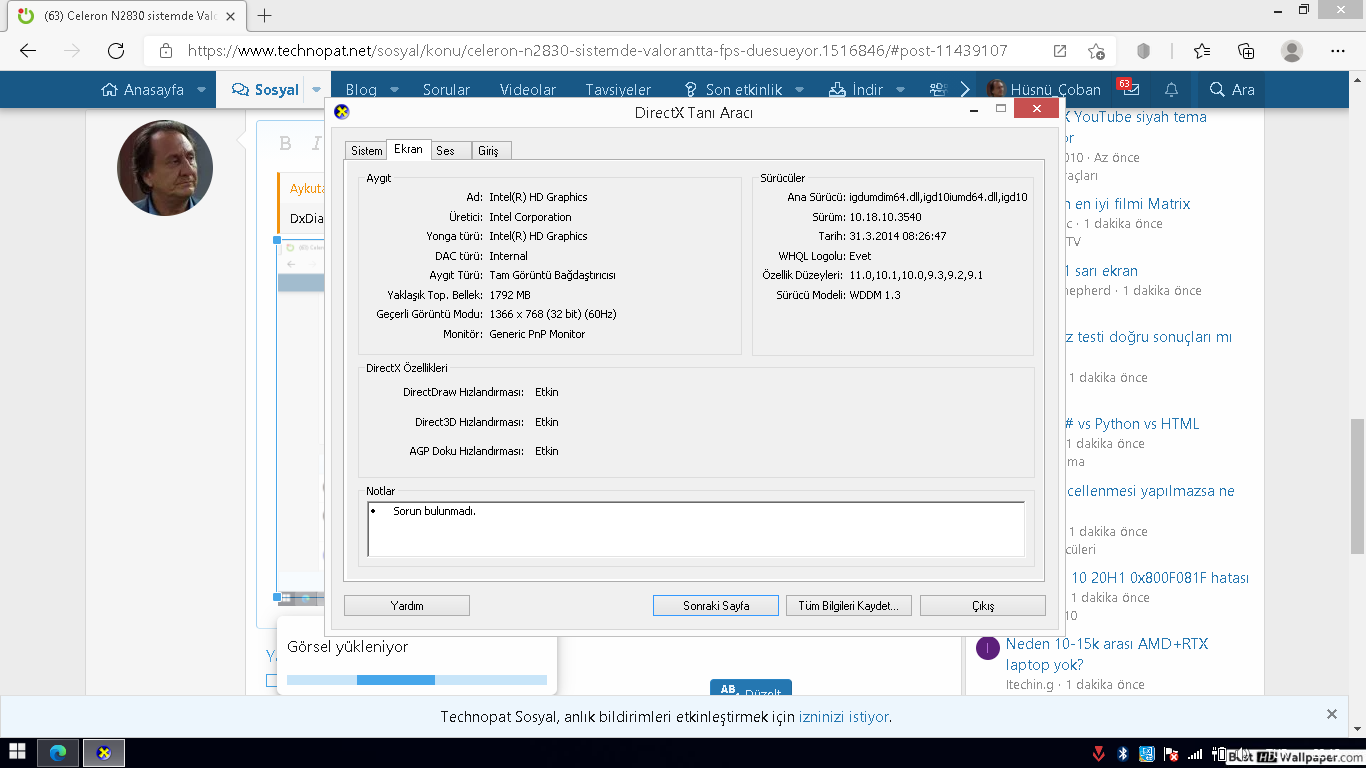
Task: Click the site lock icon in address bar
Action: (x=166, y=51)
